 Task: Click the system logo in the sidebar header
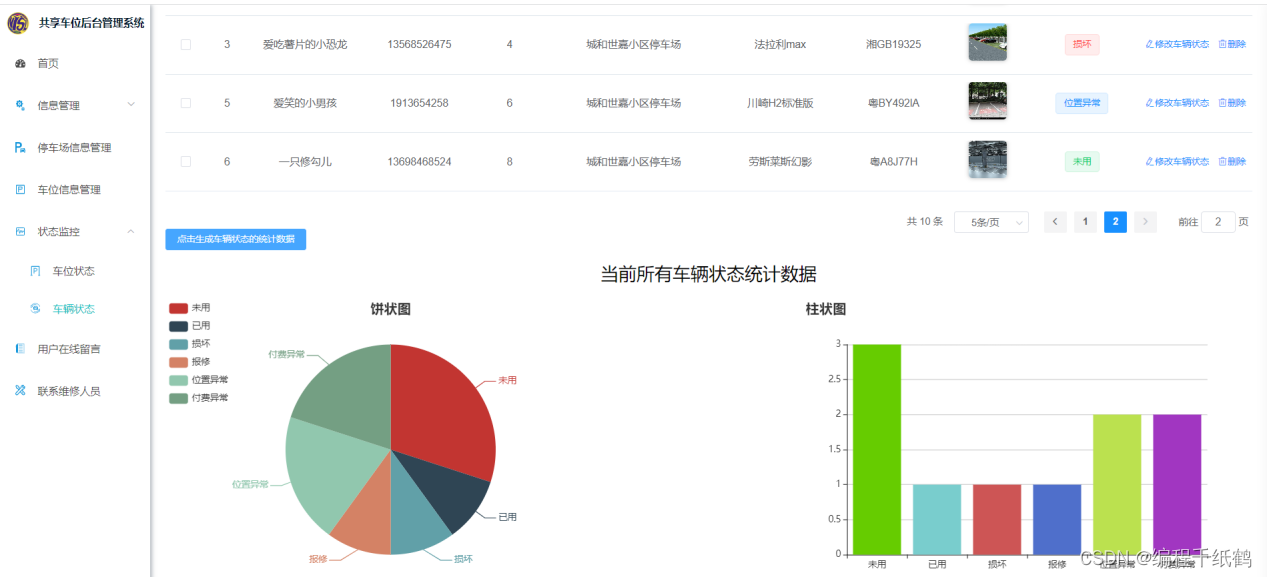17,22
